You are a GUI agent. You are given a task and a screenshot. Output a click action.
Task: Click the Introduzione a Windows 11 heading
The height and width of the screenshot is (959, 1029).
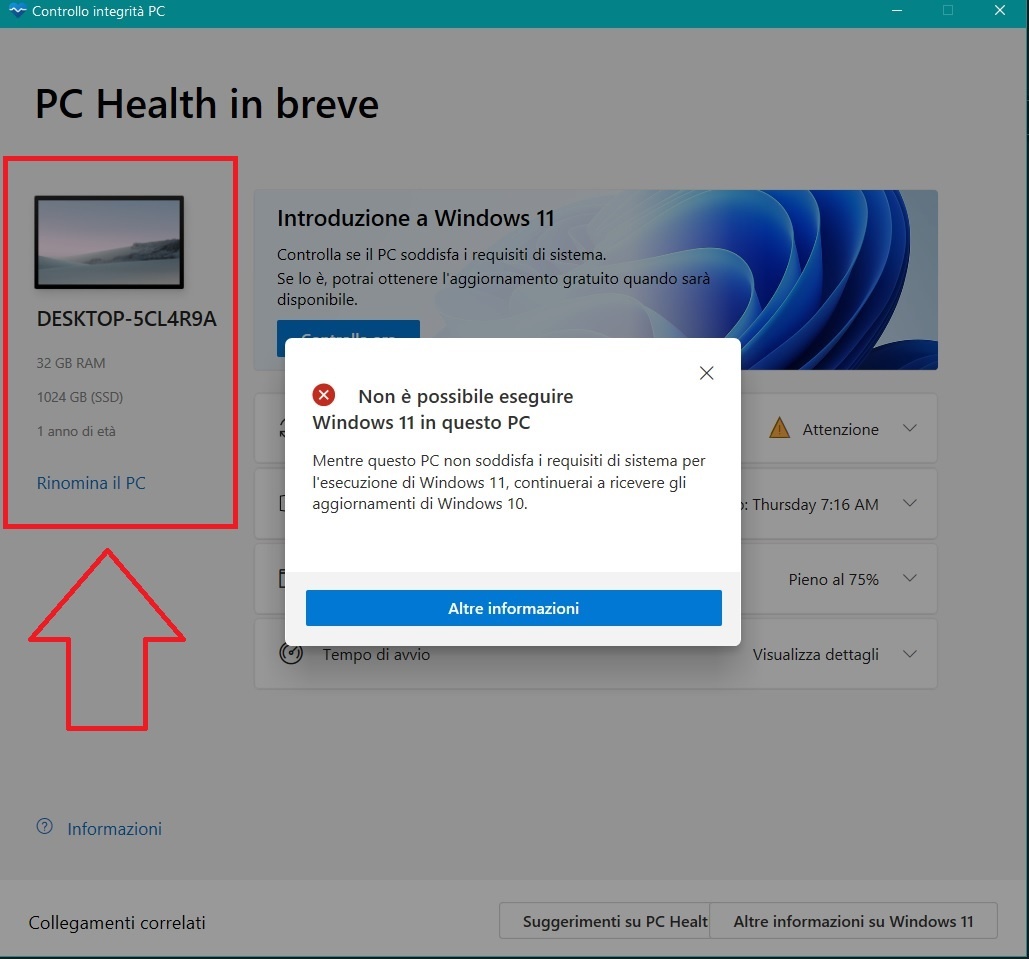click(415, 218)
